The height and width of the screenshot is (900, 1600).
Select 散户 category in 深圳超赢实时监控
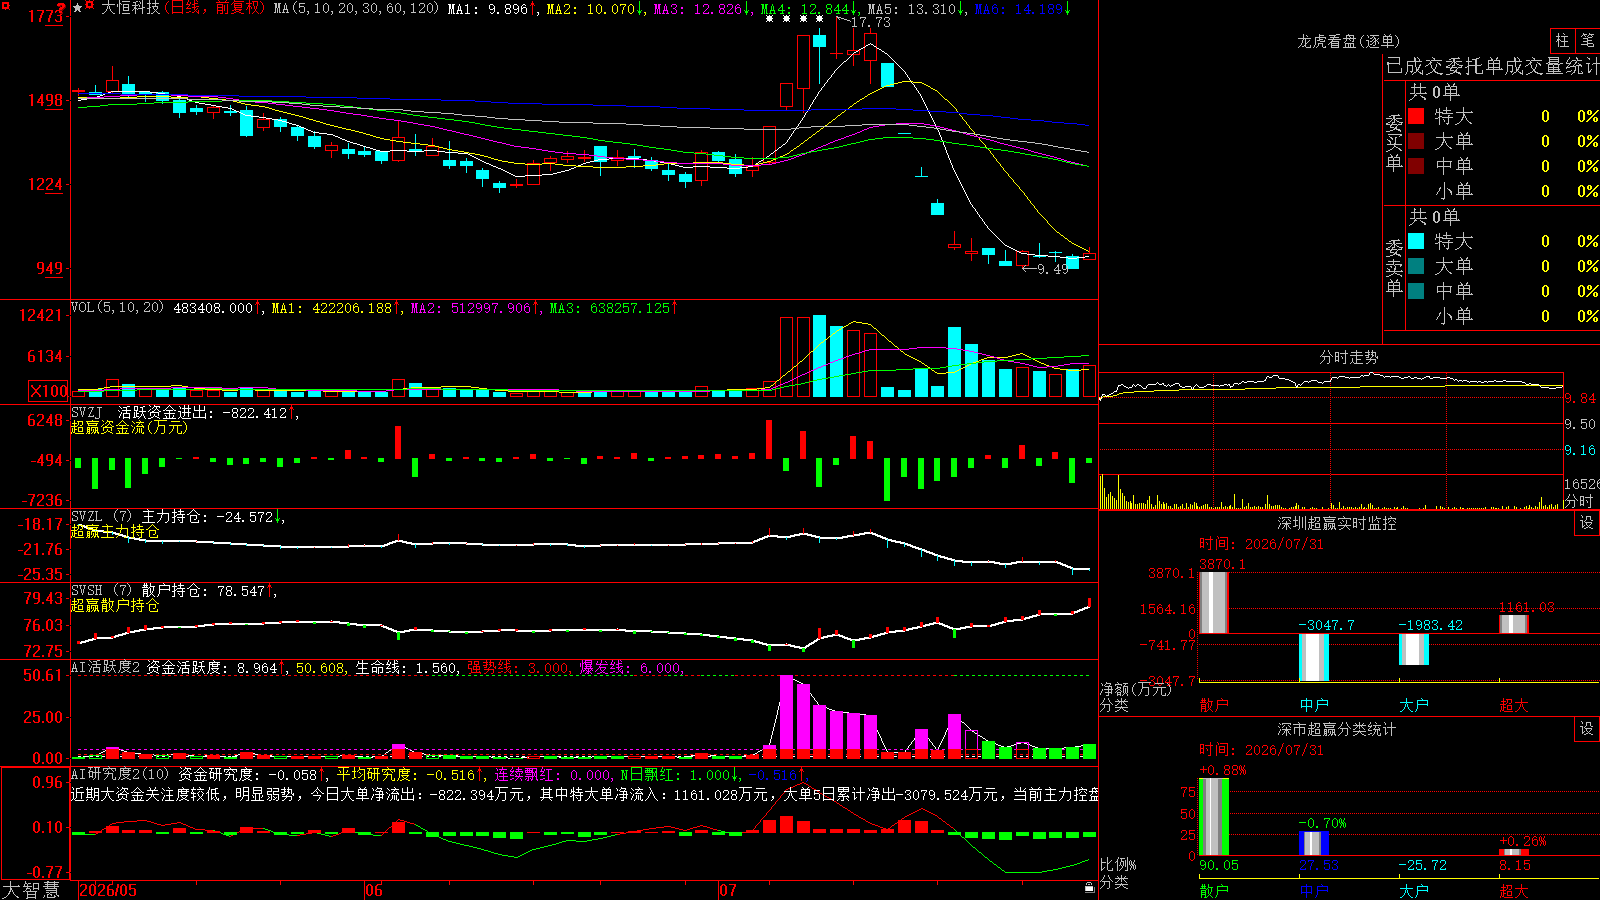point(1214,705)
